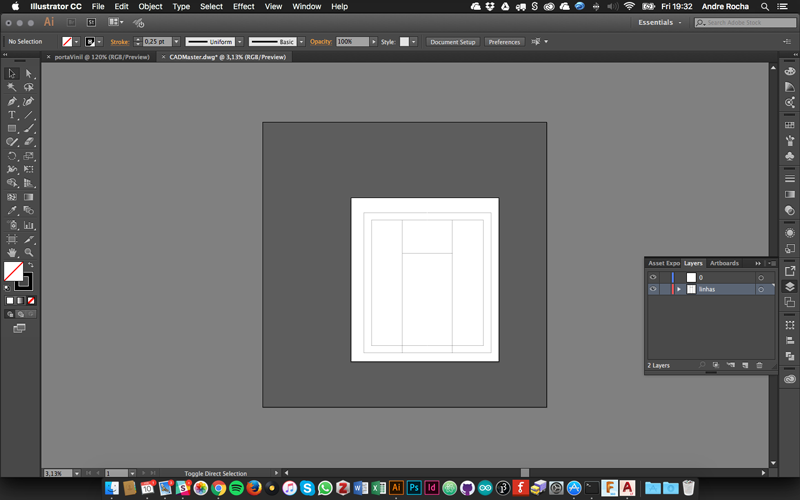800x500 pixels.
Task: Select the Zoom tool
Action: tap(29, 252)
